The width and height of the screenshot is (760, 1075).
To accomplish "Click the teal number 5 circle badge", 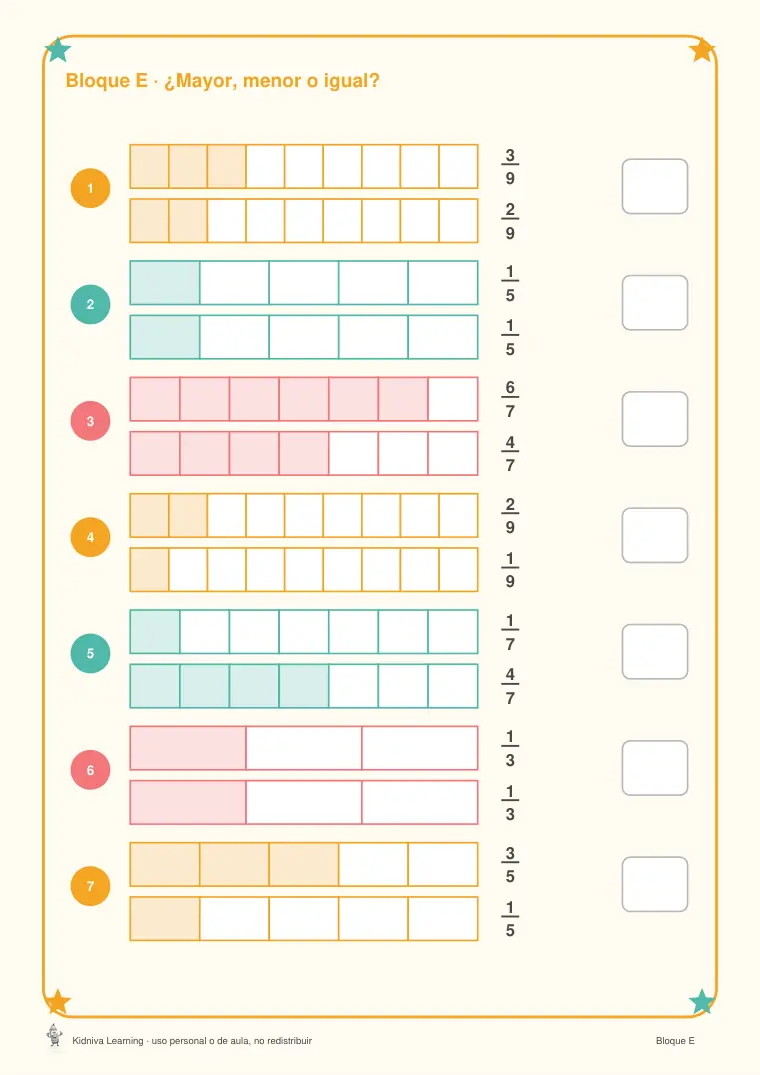I will click(90, 653).
